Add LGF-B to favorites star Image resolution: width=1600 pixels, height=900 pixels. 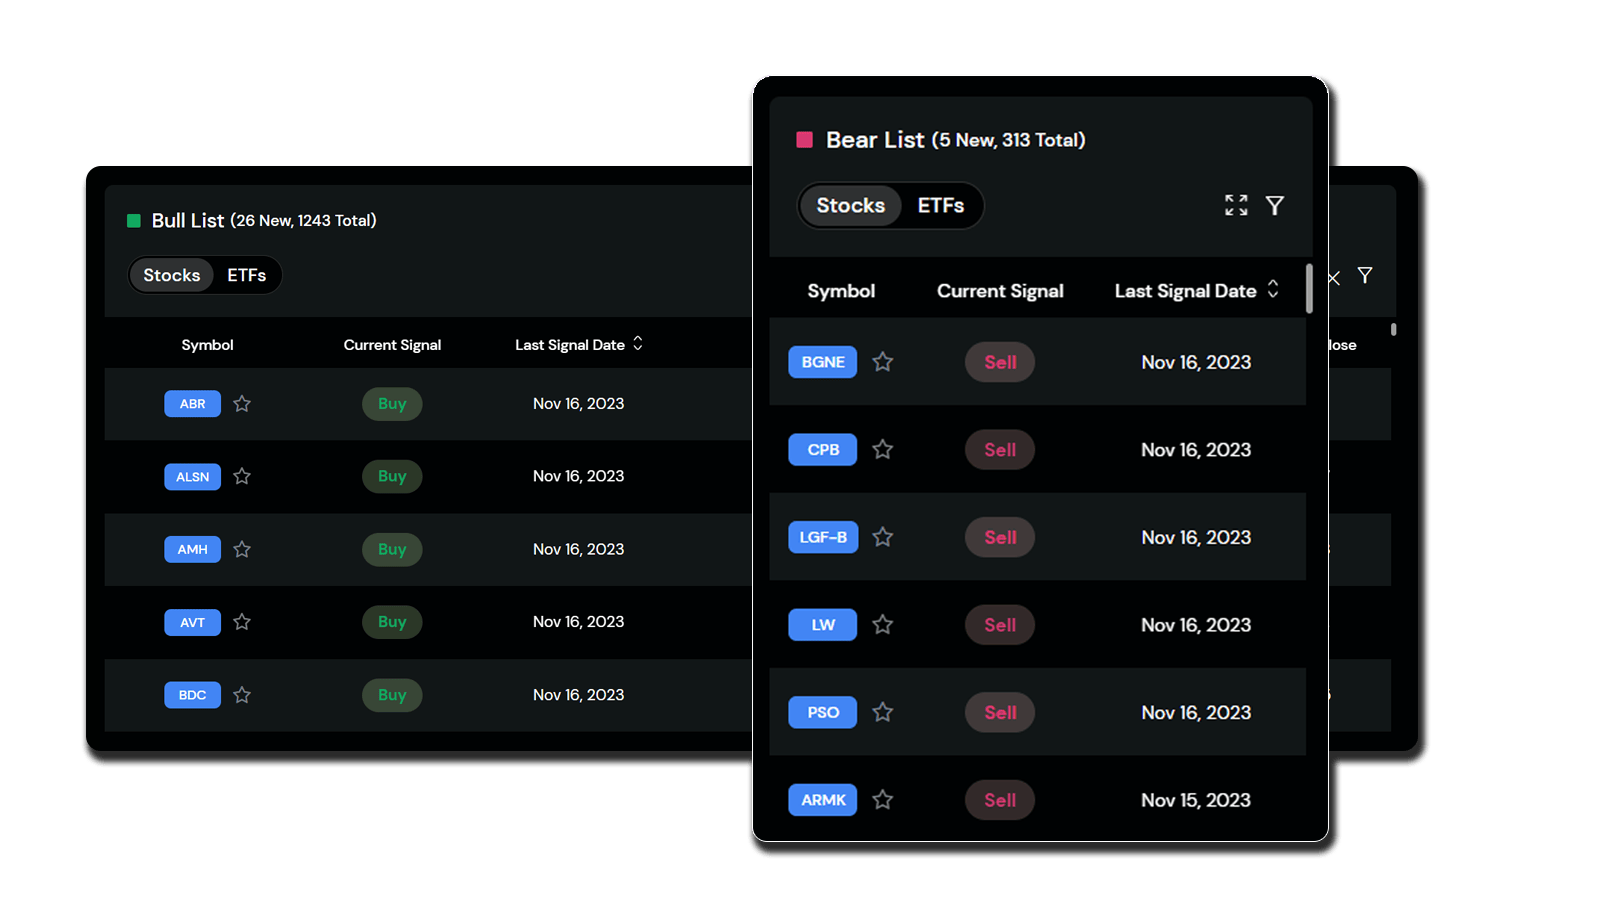[x=882, y=537]
